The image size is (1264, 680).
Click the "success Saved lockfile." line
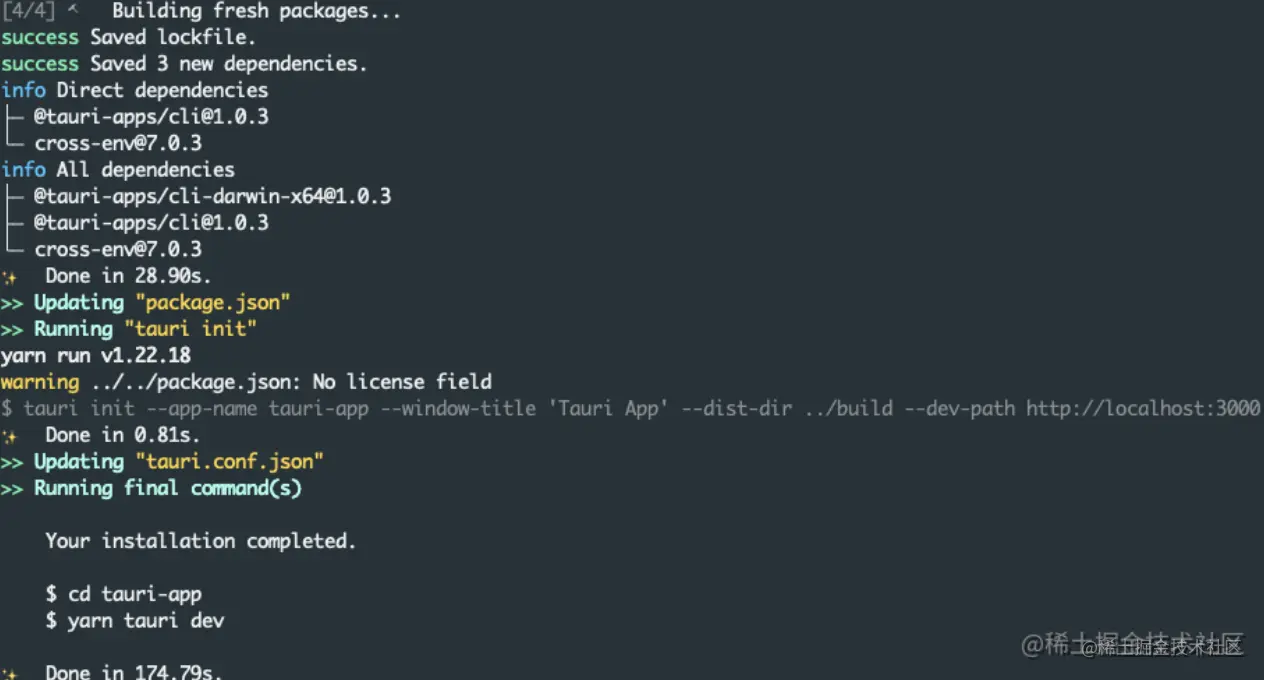128,37
